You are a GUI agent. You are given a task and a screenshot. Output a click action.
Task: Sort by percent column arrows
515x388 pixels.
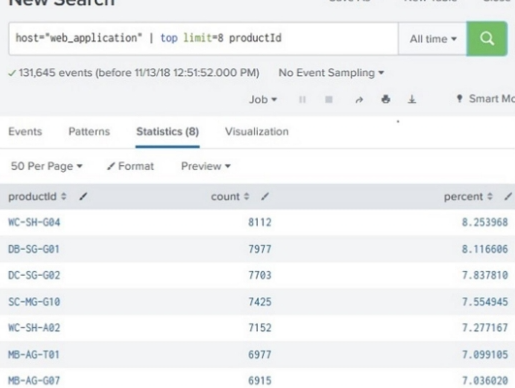tap(490, 196)
